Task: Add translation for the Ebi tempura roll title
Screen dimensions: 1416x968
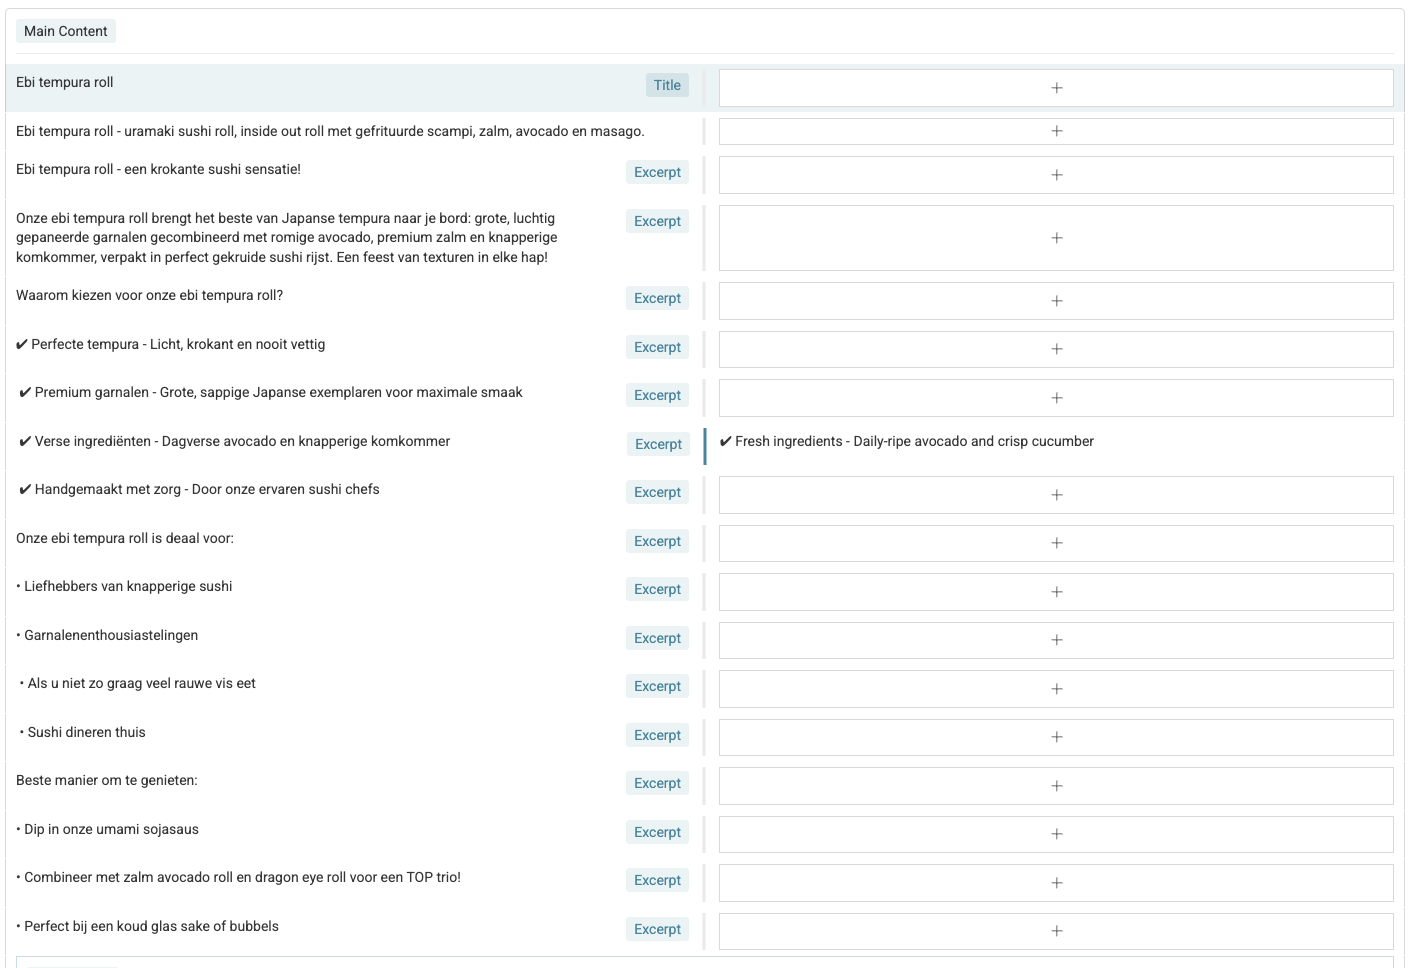Action: (1056, 88)
